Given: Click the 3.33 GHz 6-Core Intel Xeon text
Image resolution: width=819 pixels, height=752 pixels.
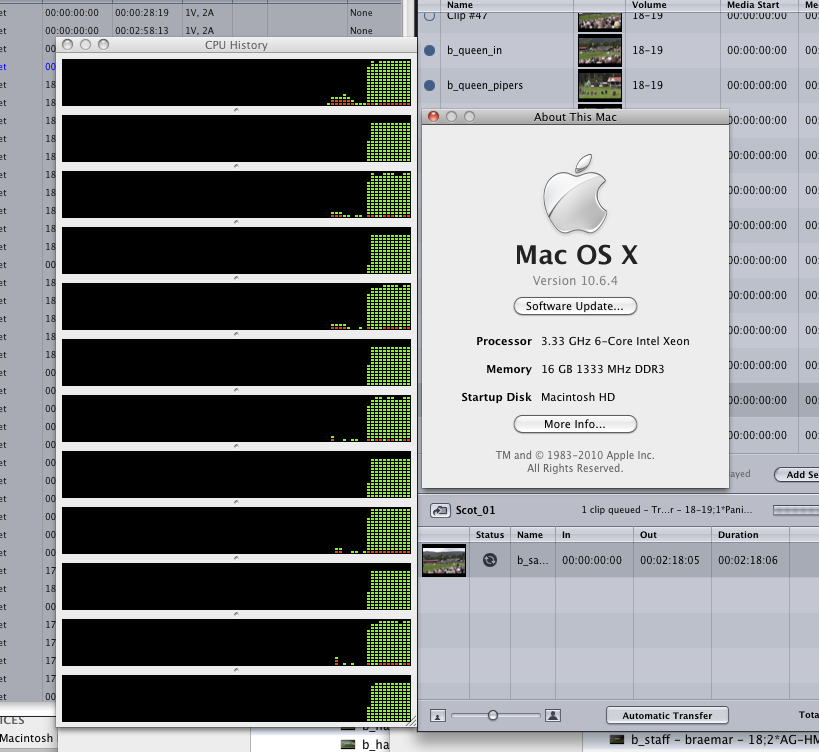Looking at the screenshot, I should (x=615, y=341).
